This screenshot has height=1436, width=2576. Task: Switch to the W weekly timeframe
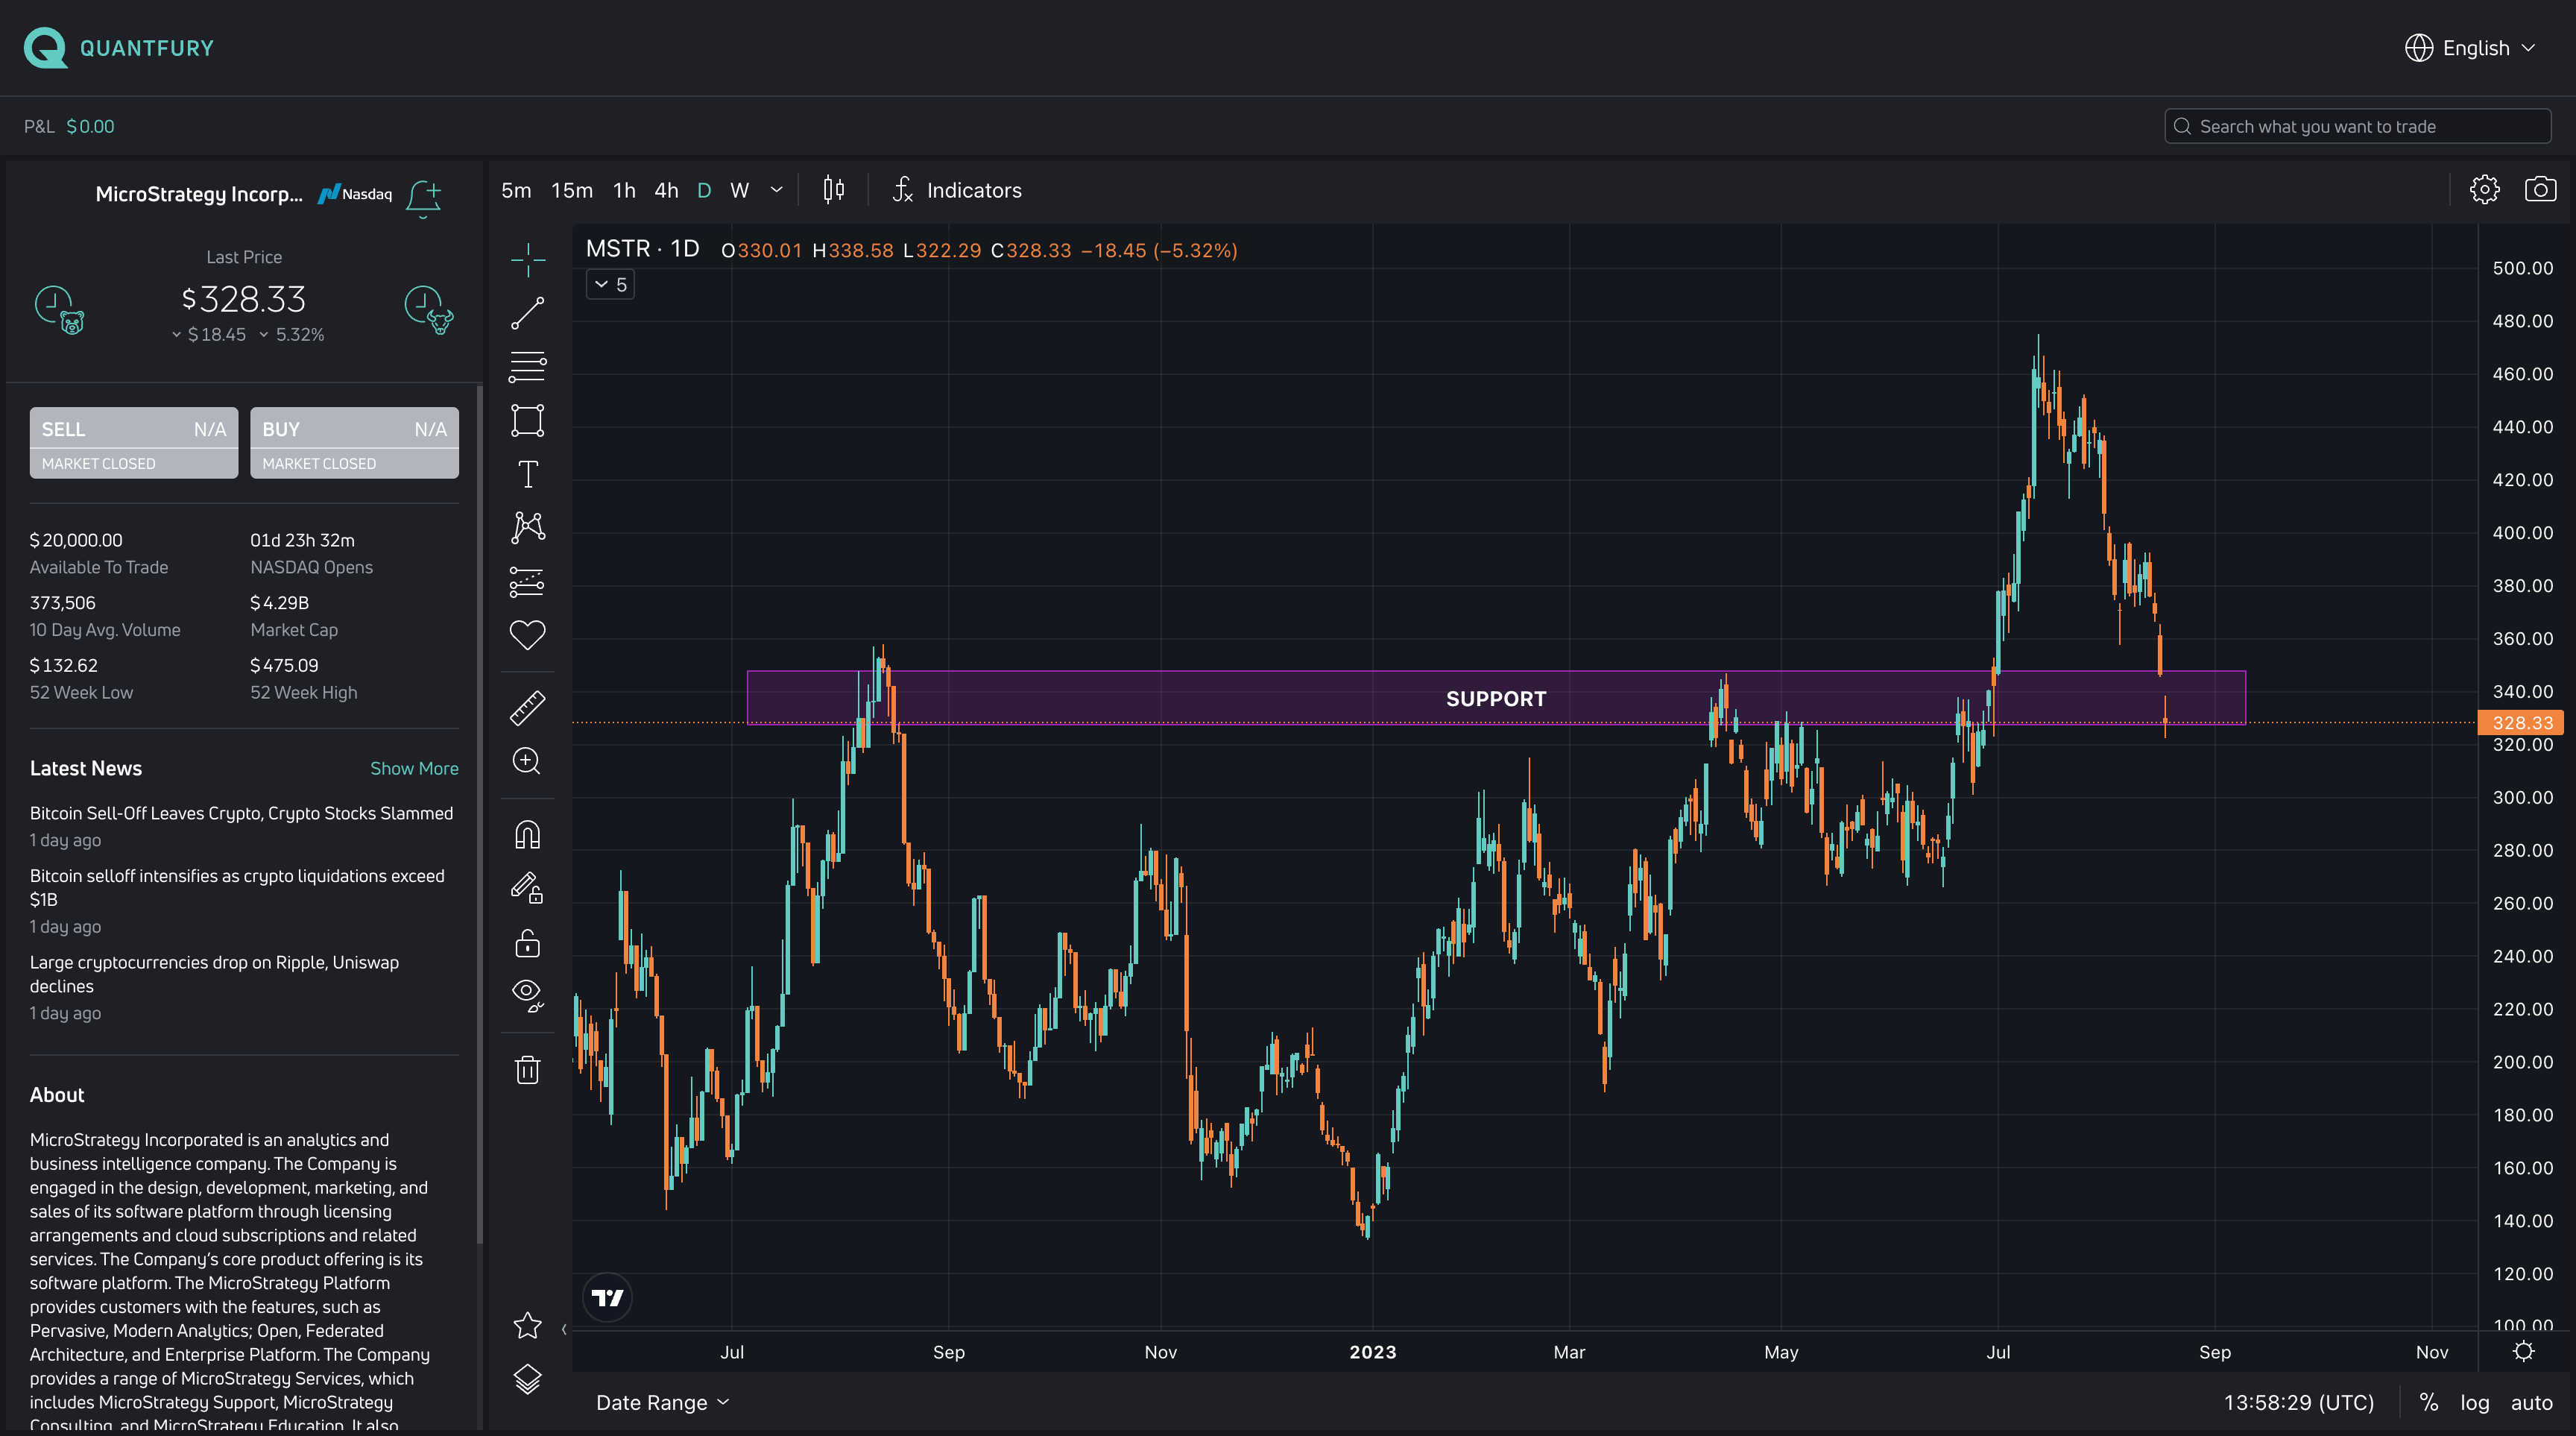point(739,190)
